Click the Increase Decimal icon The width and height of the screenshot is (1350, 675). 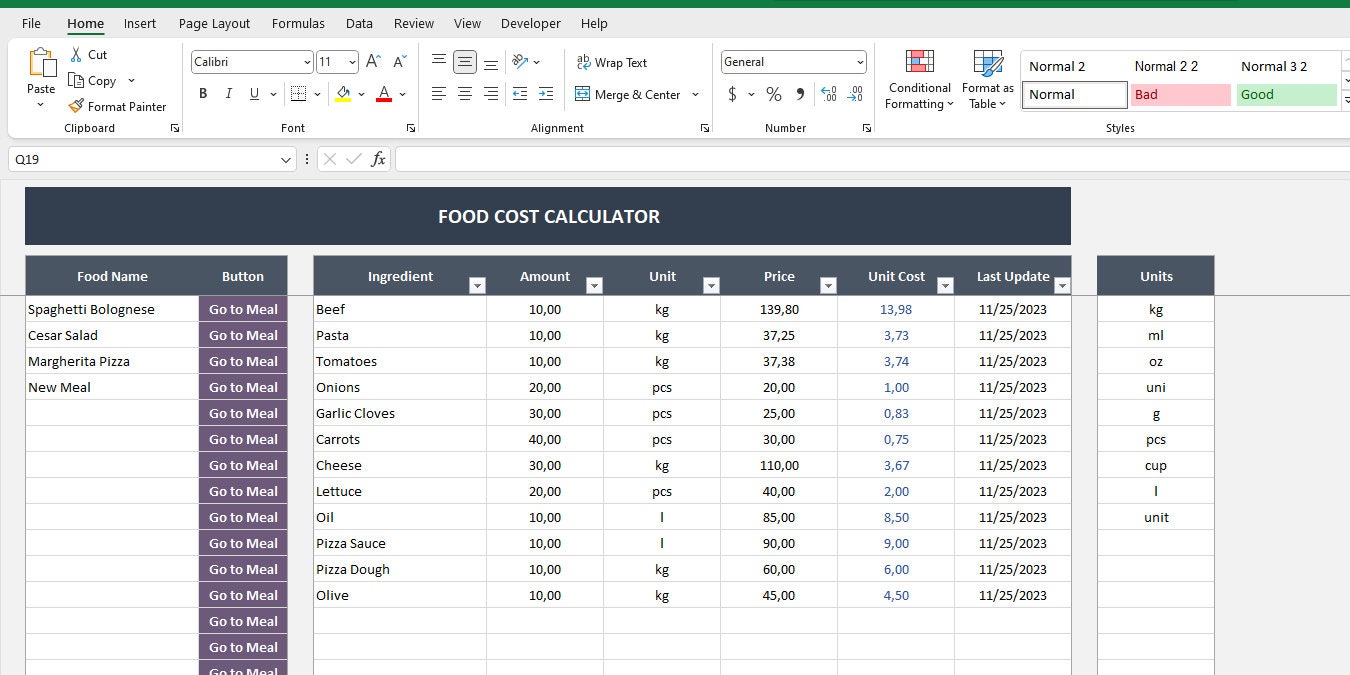(x=828, y=94)
